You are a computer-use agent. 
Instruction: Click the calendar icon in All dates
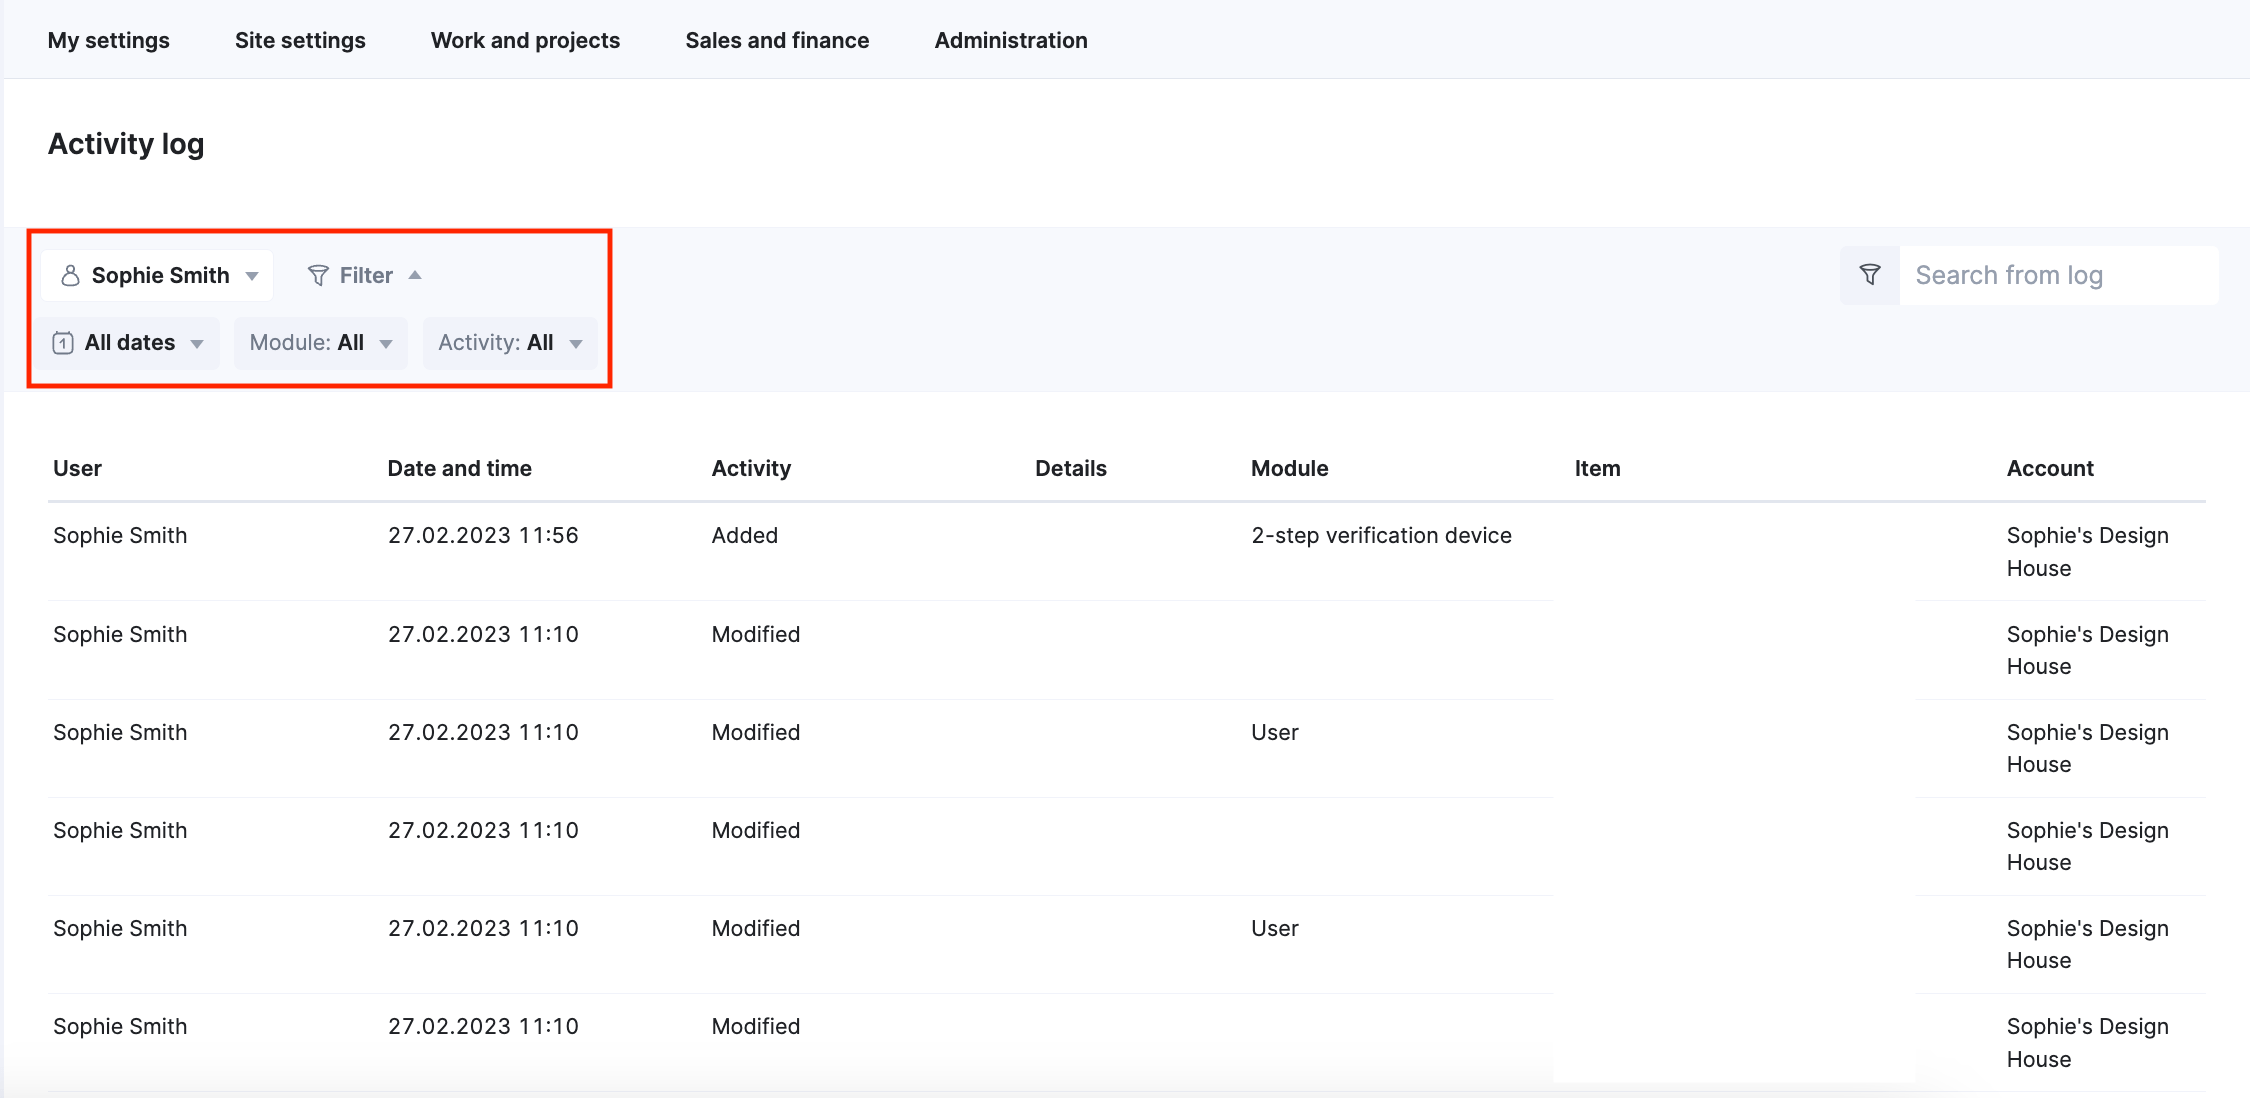point(63,343)
